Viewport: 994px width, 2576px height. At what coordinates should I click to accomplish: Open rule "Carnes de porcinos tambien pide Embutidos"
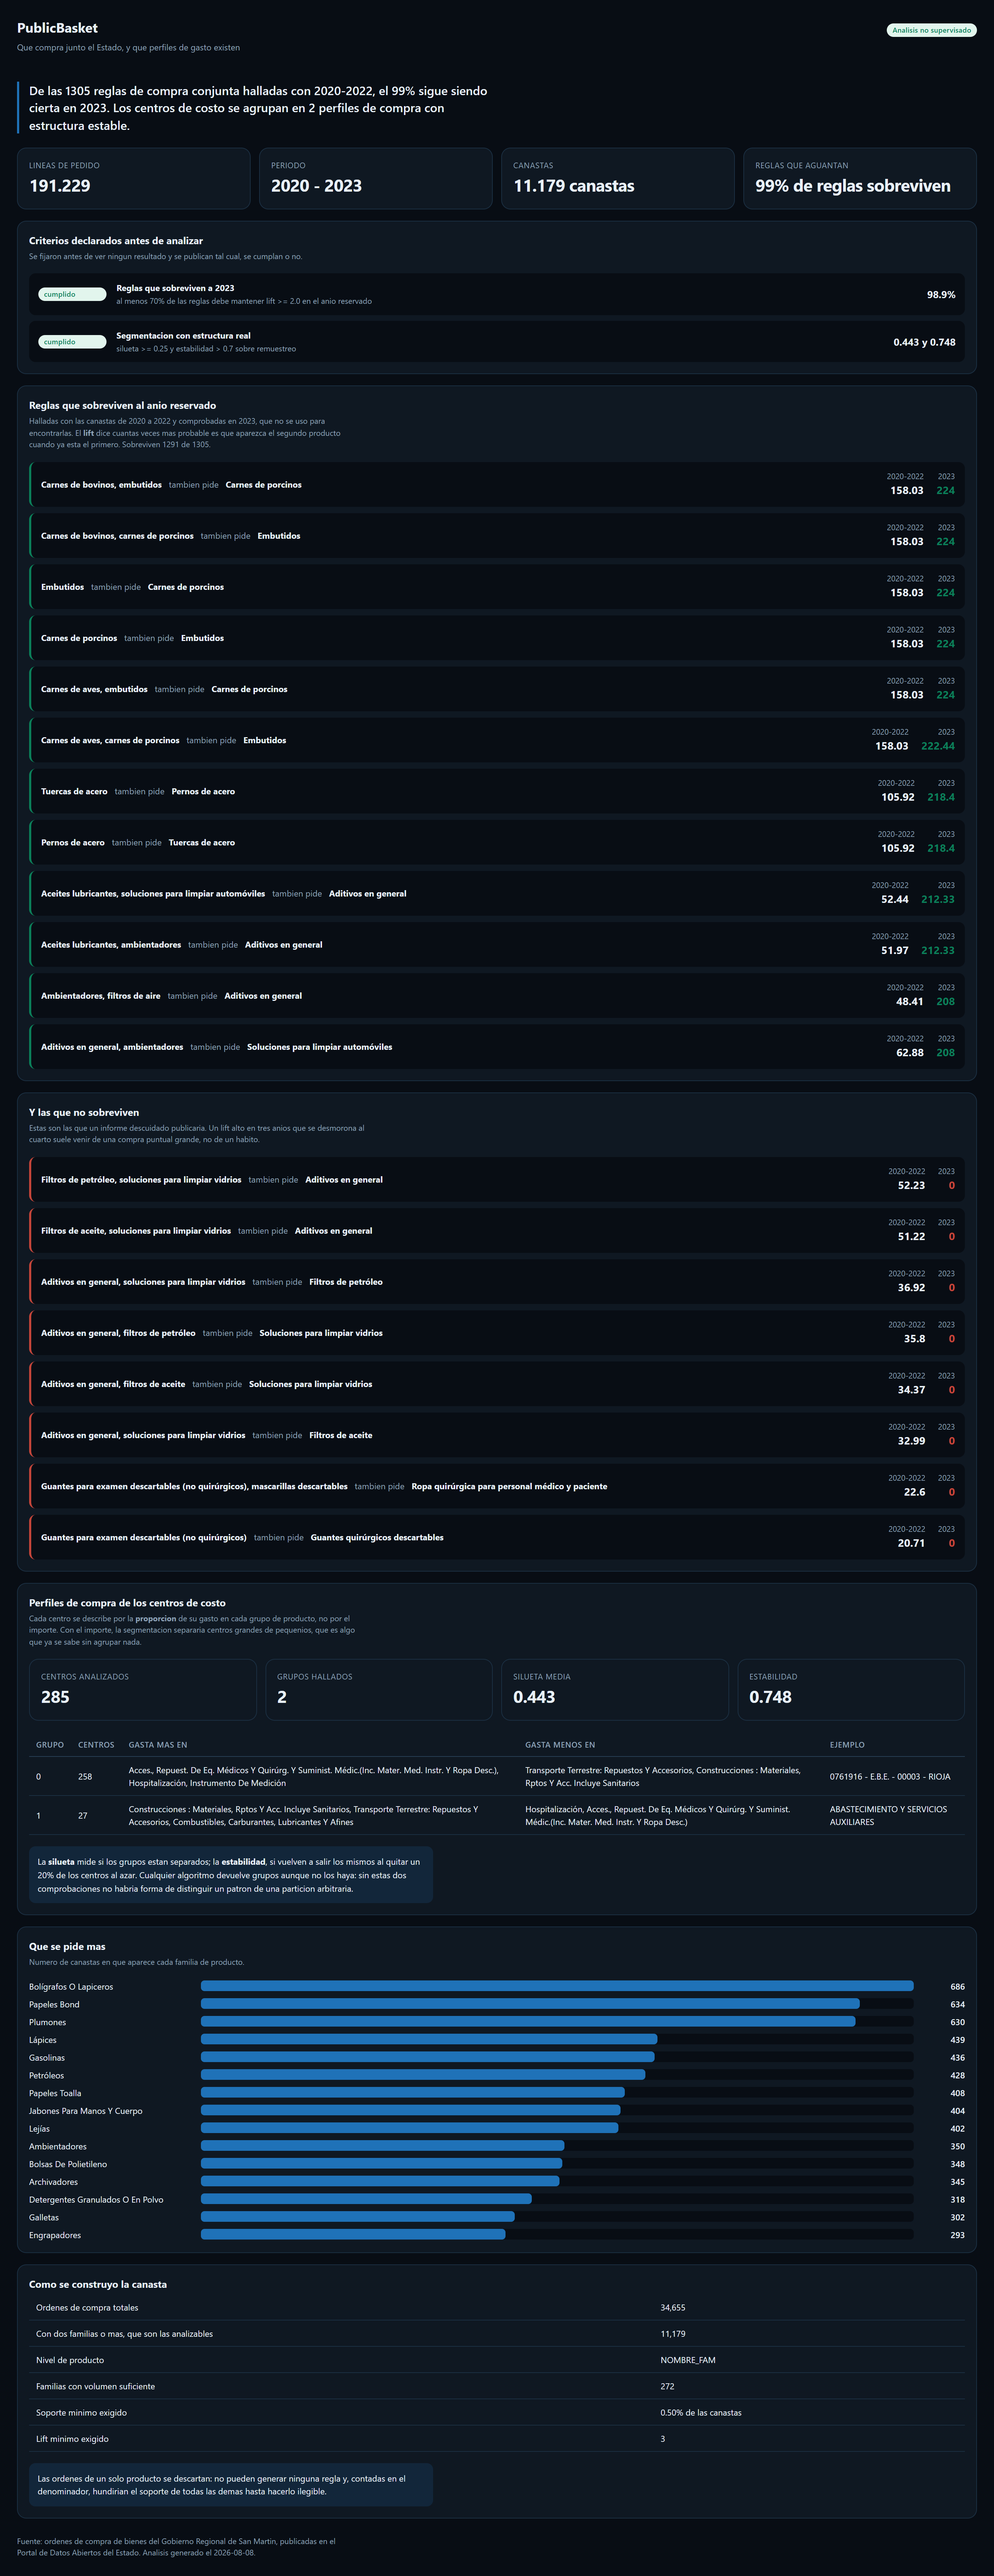point(497,638)
